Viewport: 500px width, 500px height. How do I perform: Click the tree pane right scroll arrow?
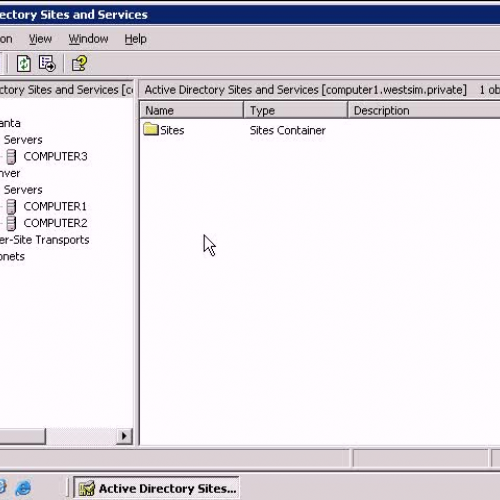point(124,436)
